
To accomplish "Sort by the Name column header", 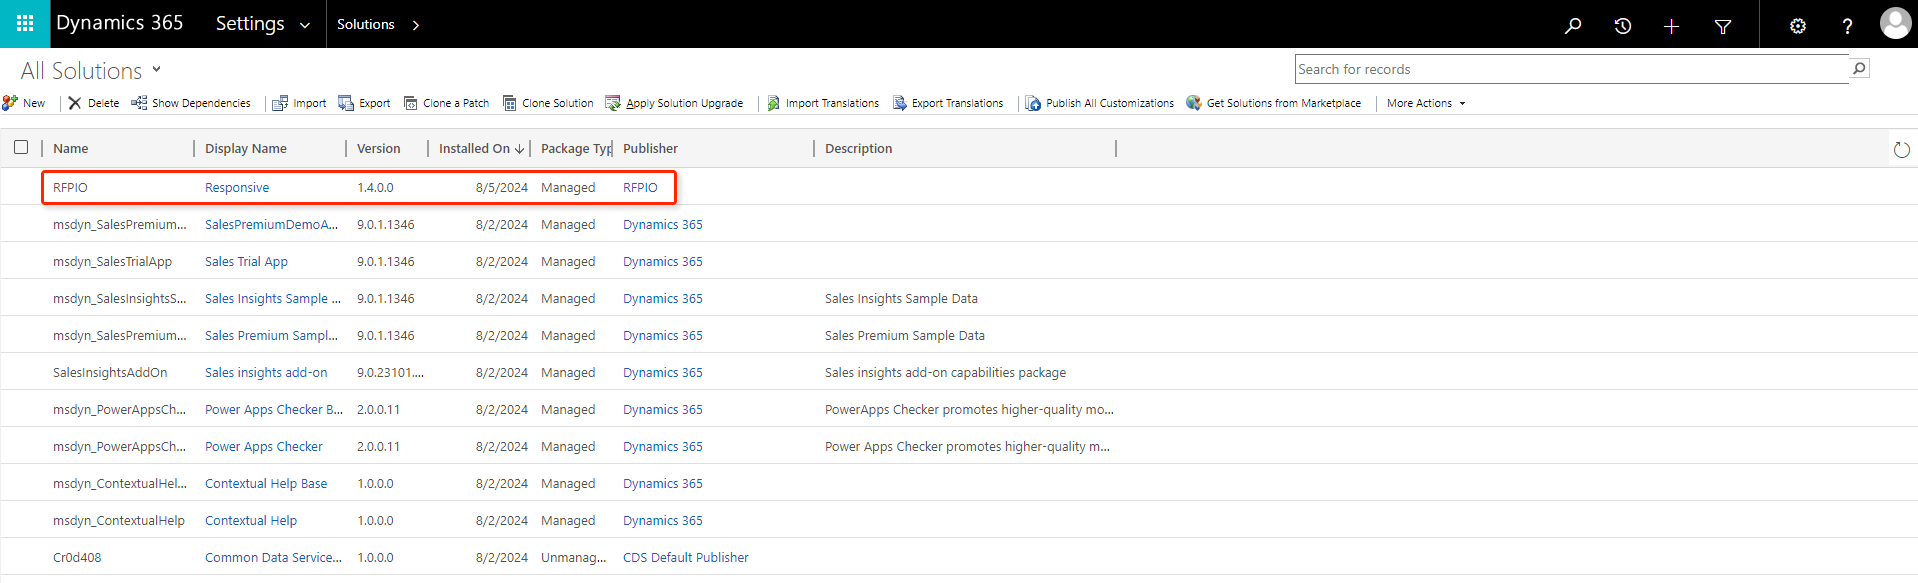I will tap(71, 148).
